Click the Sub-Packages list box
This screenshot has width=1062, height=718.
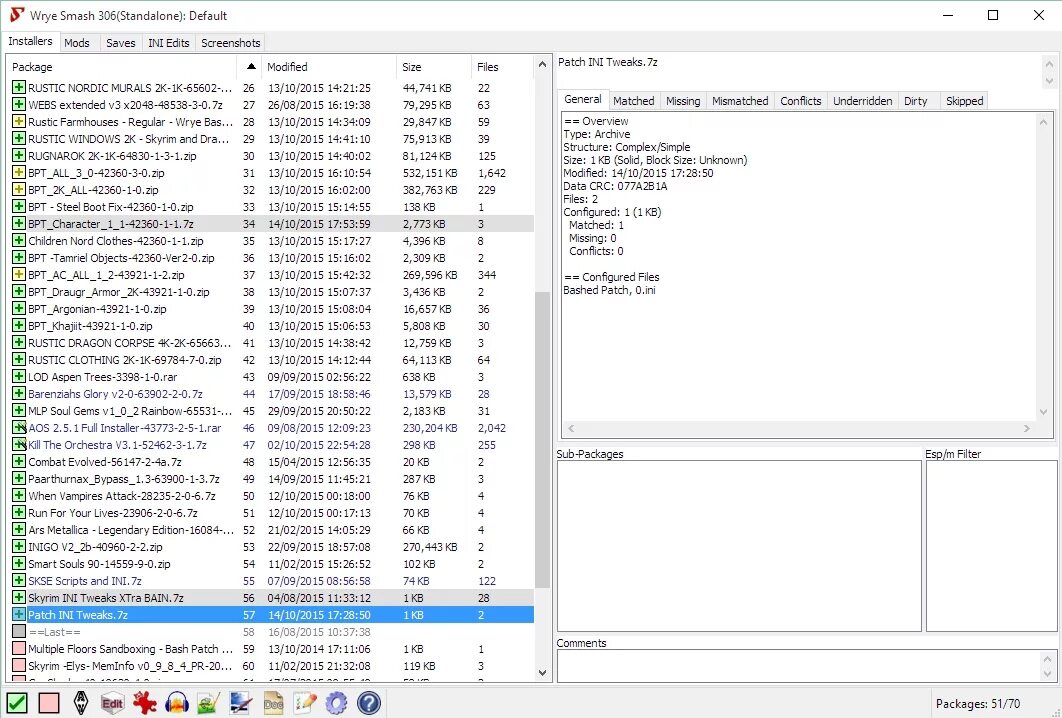[x=739, y=546]
